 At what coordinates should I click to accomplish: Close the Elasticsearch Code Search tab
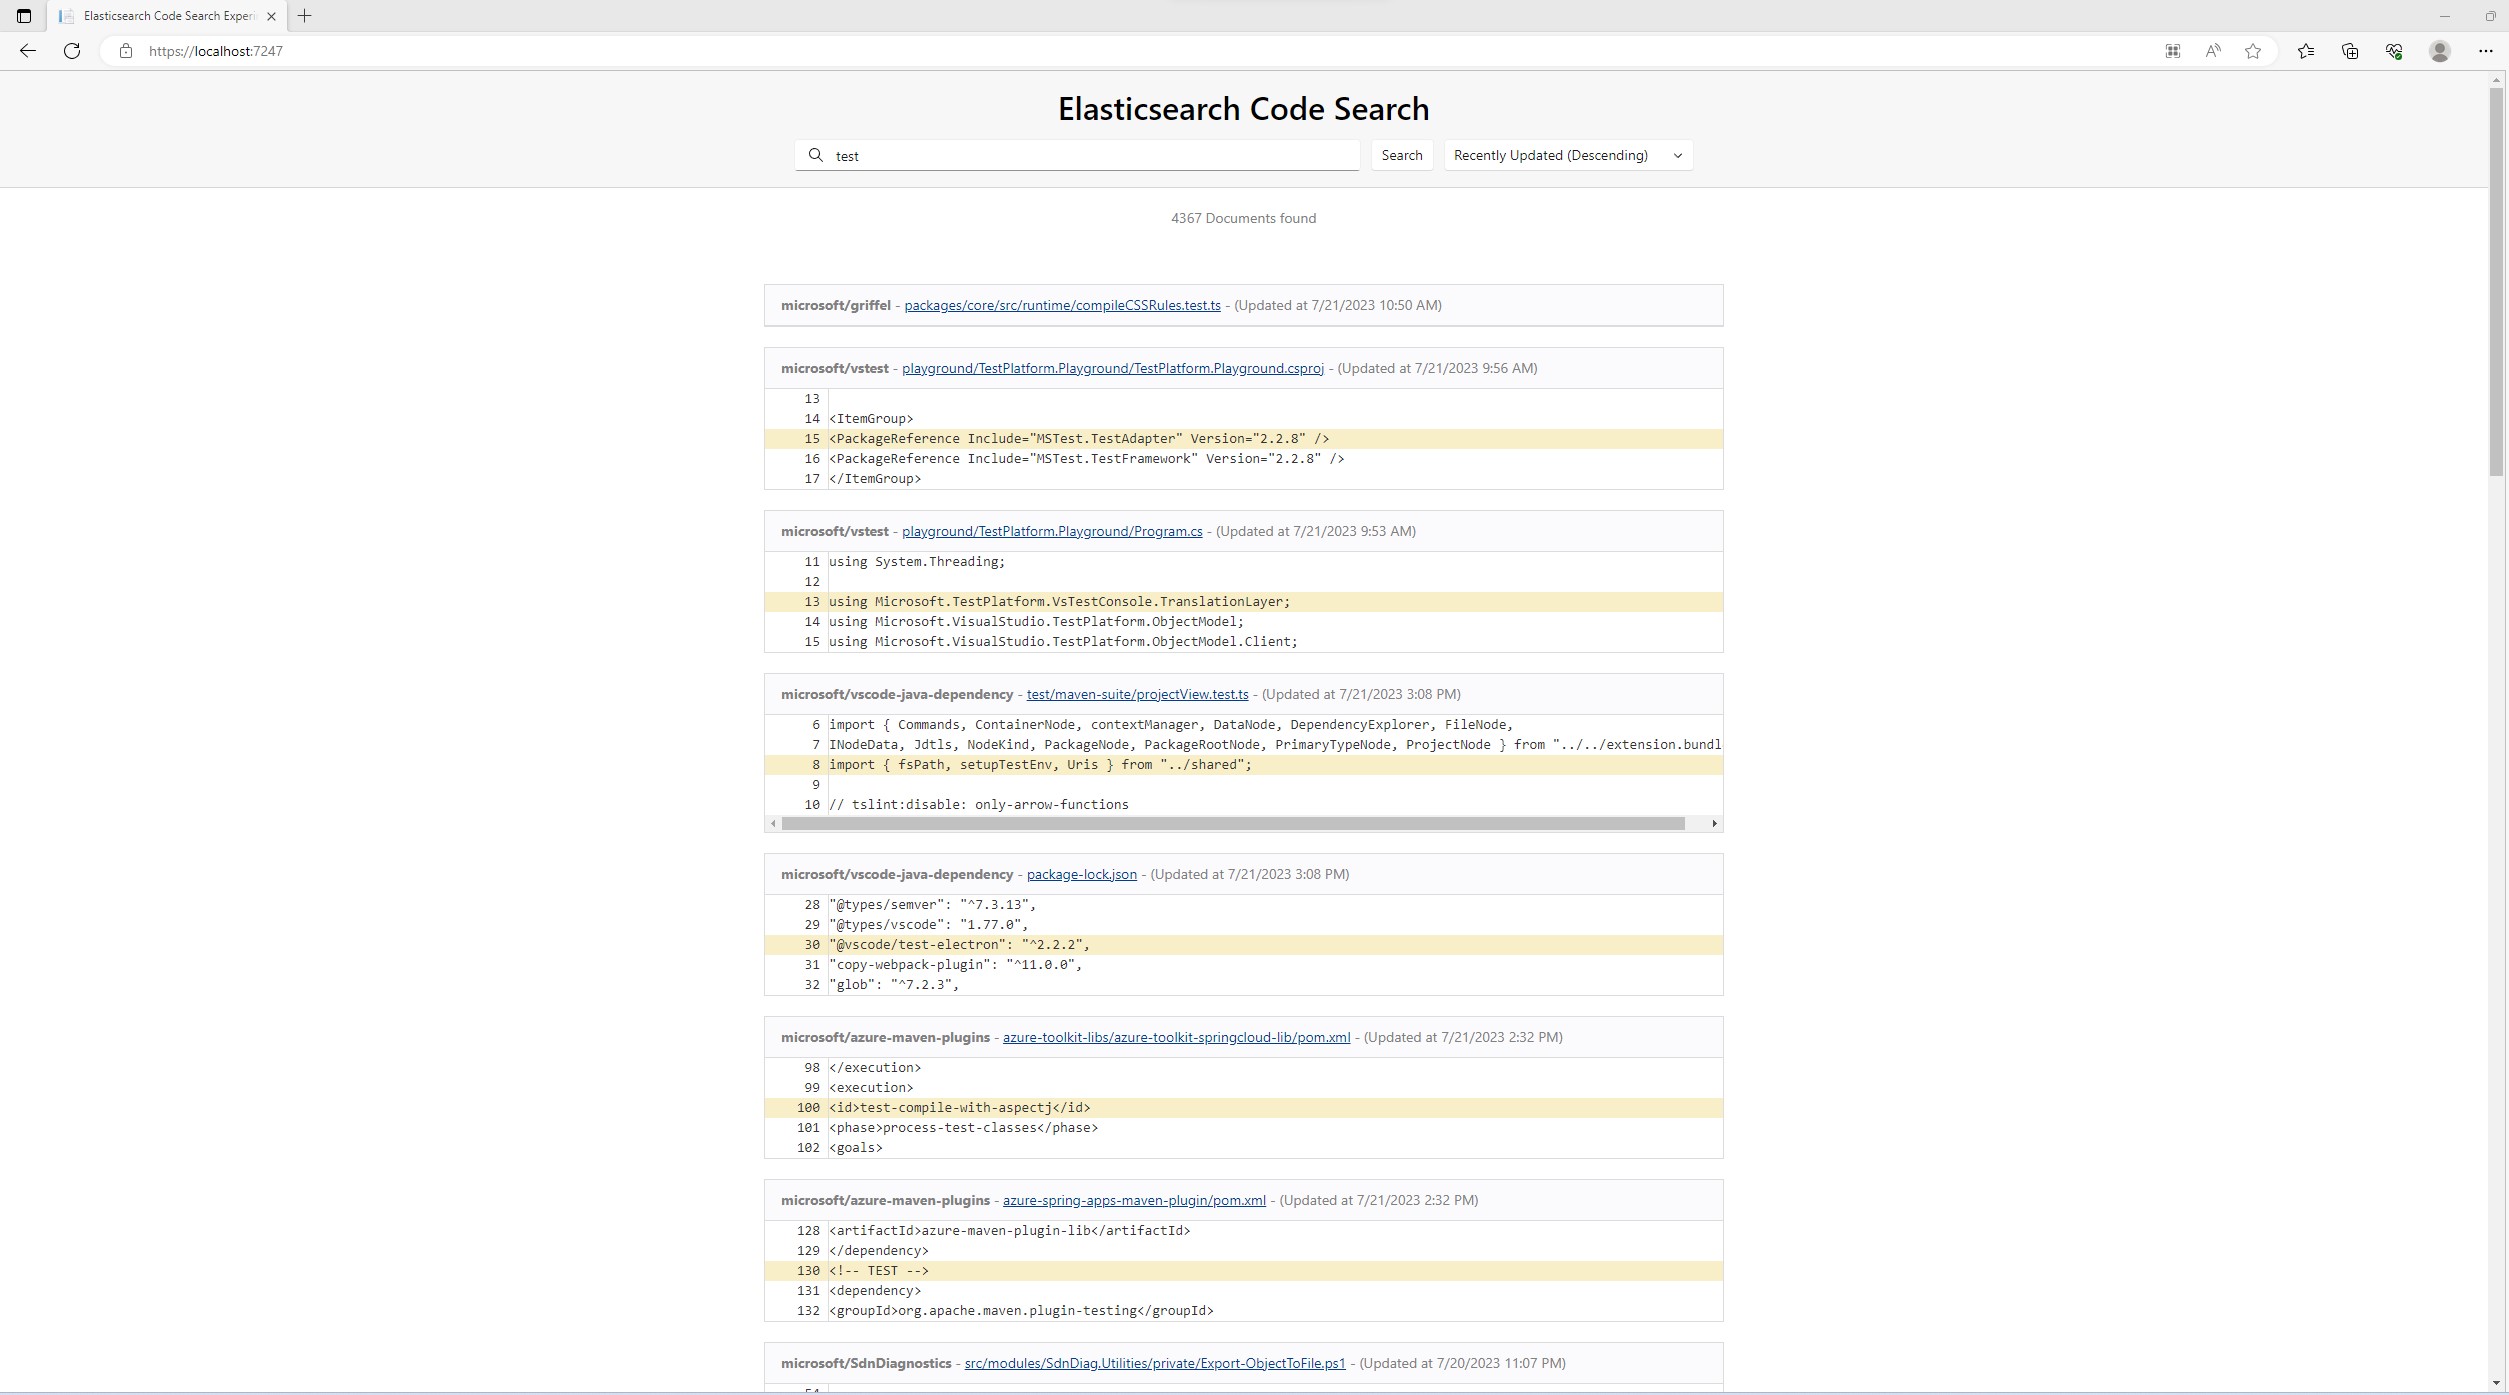coord(271,16)
